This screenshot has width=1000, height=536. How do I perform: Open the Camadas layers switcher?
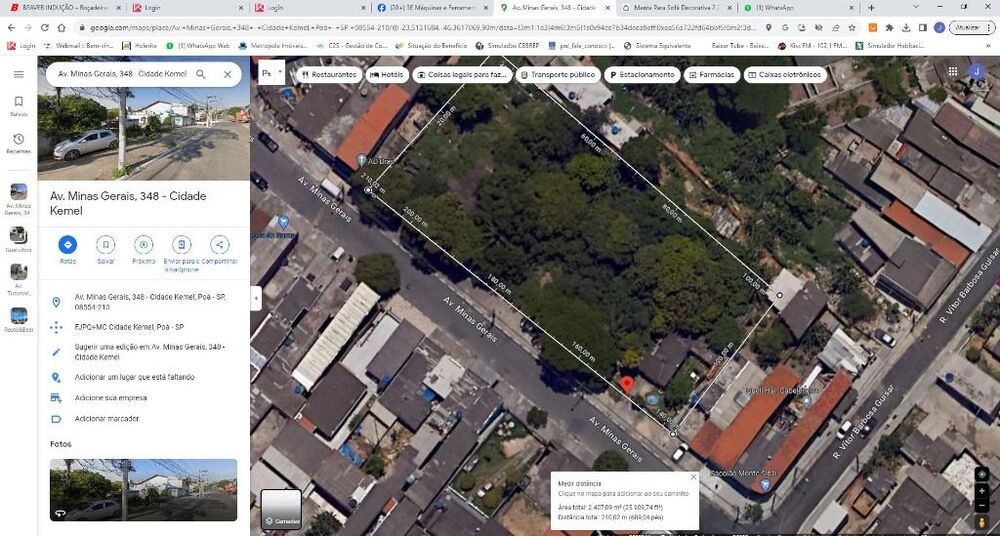click(x=281, y=509)
